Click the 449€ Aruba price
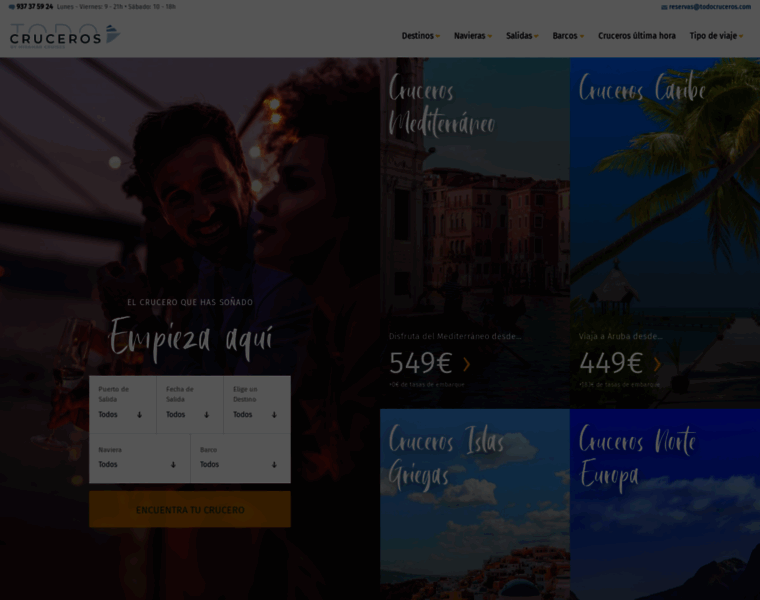This screenshot has height=600, width=760. coord(611,363)
